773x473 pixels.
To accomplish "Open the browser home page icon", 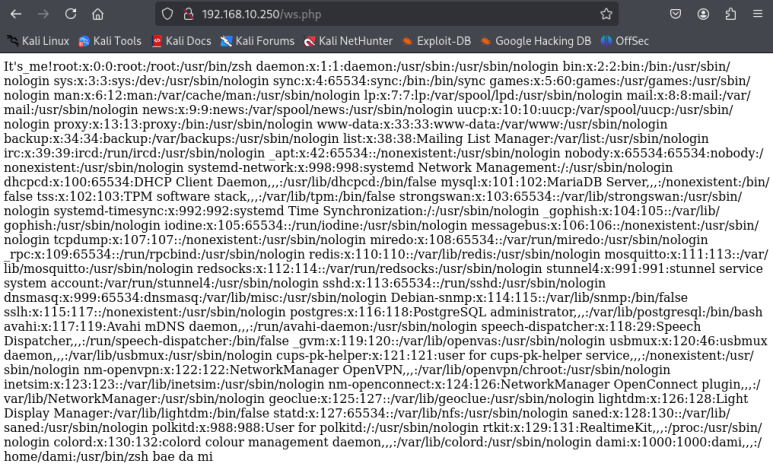I will 98,14.
